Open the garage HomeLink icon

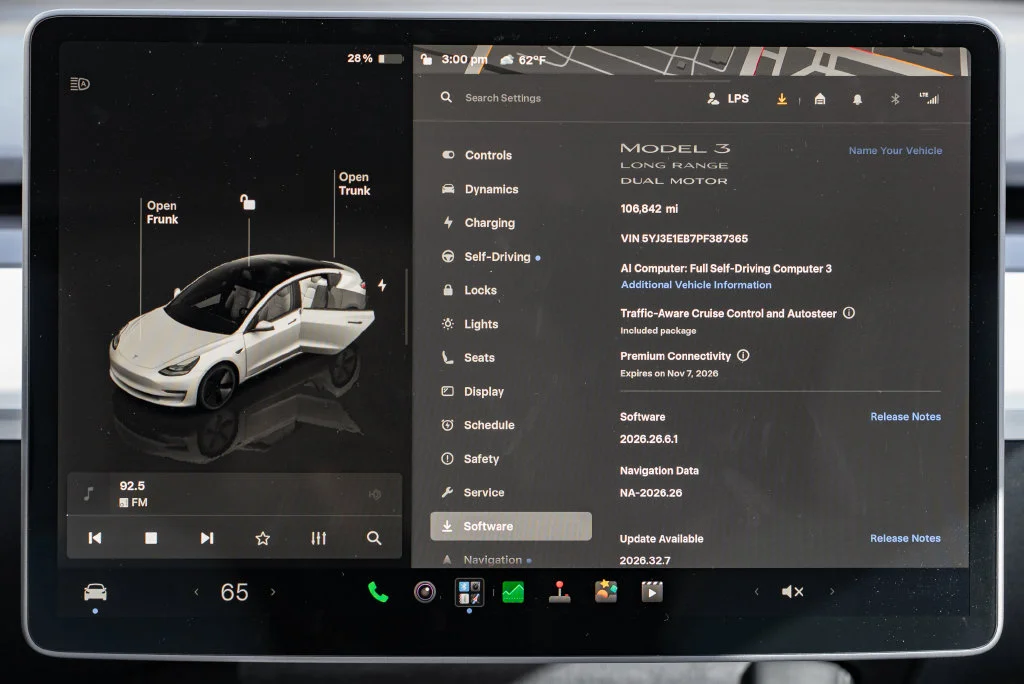(x=820, y=99)
